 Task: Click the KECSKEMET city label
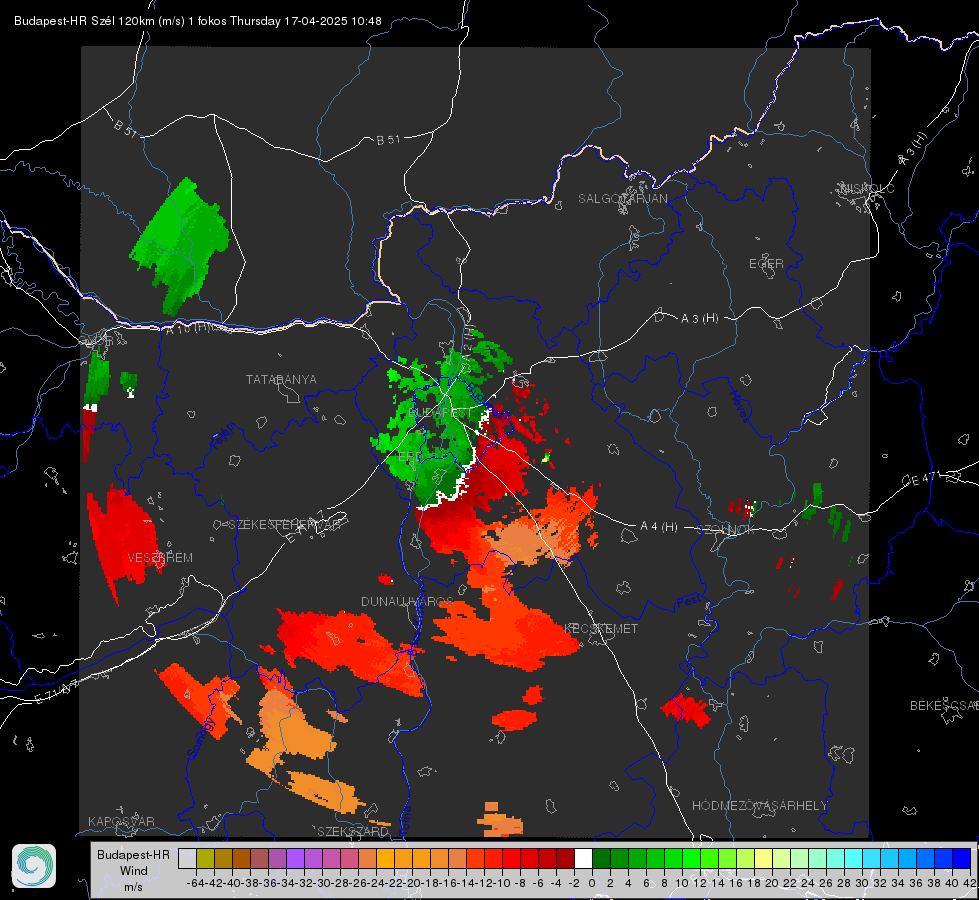[601, 629]
